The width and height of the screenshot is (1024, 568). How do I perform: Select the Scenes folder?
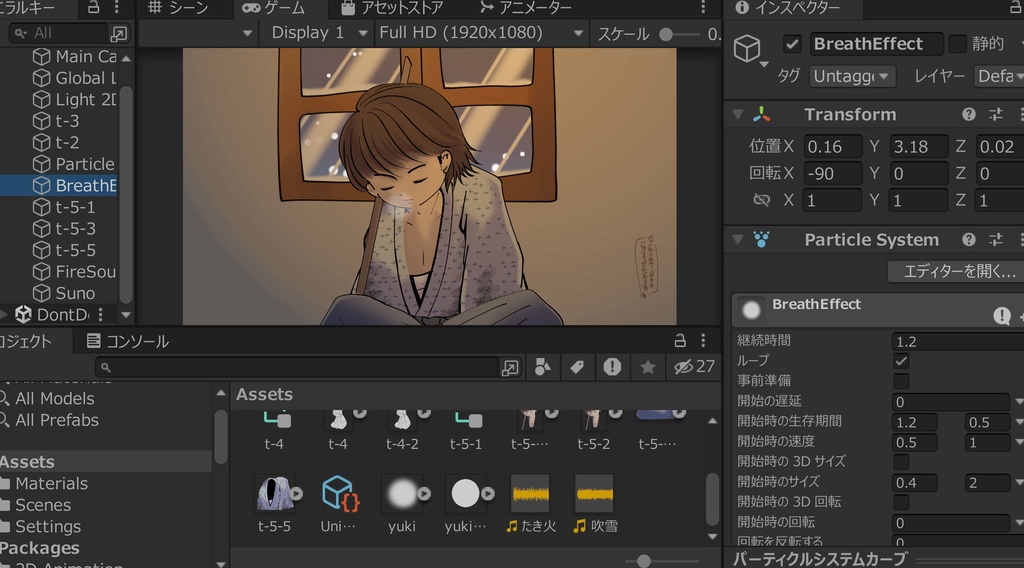[x=36, y=505]
